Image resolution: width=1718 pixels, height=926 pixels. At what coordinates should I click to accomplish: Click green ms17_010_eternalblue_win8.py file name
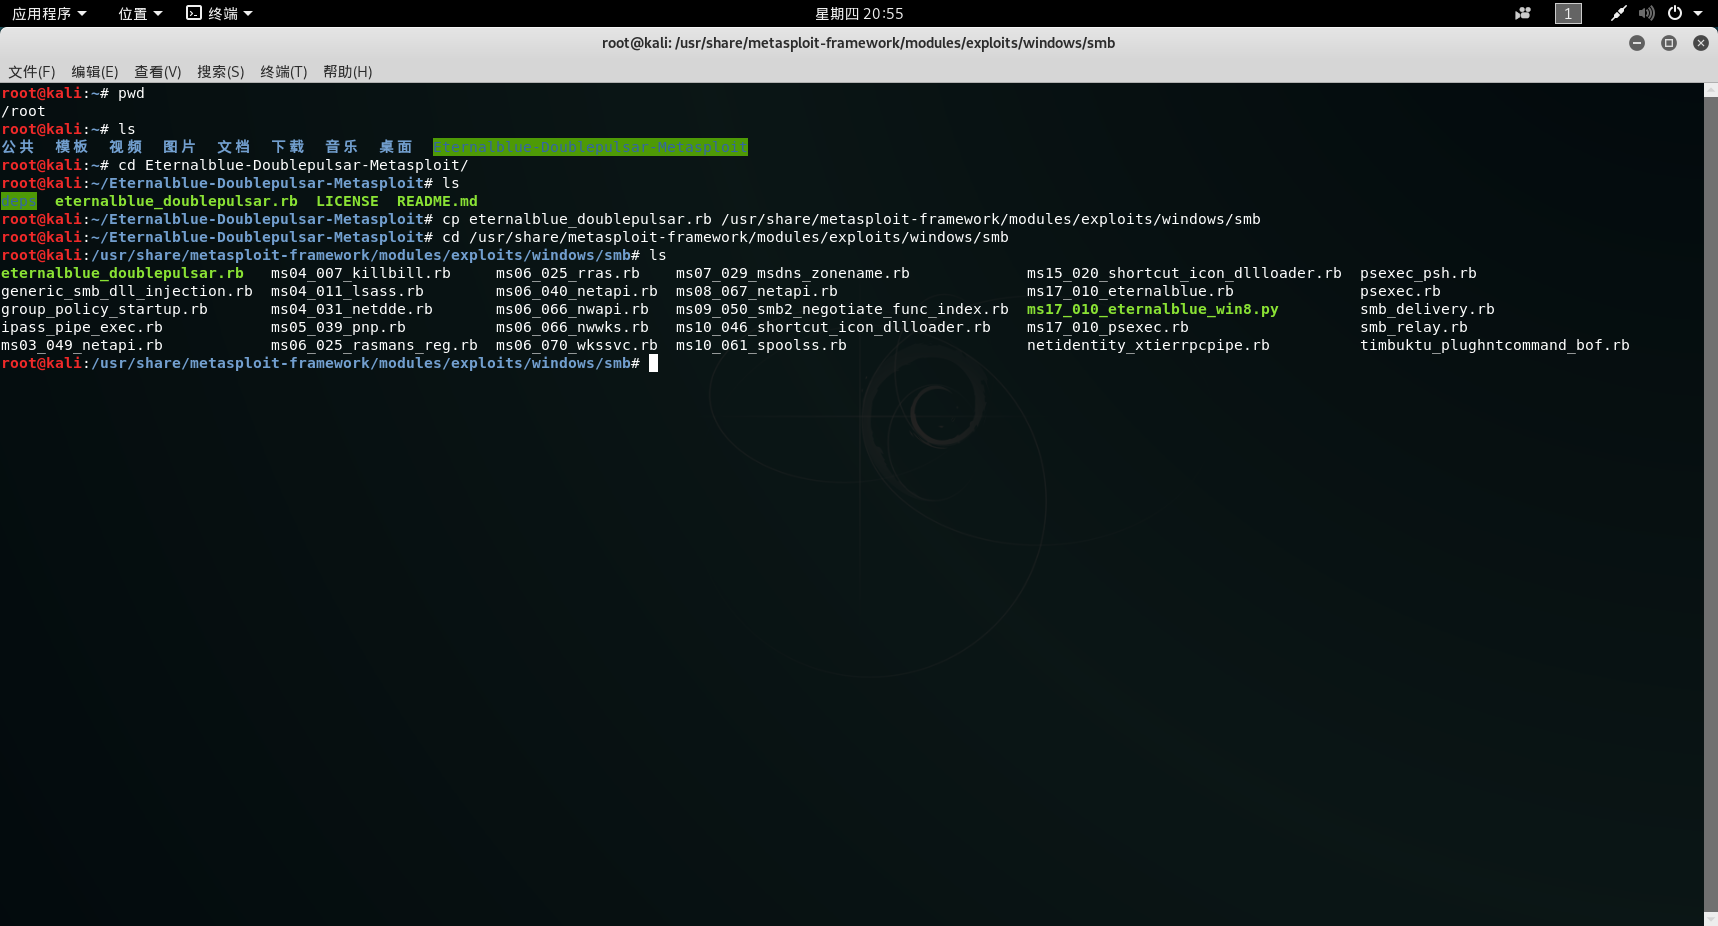click(x=1153, y=309)
